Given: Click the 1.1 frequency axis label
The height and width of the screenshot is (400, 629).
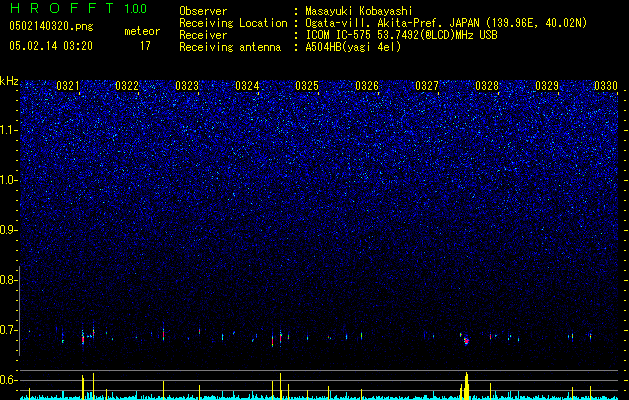Looking at the screenshot, I should [x=8, y=130].
